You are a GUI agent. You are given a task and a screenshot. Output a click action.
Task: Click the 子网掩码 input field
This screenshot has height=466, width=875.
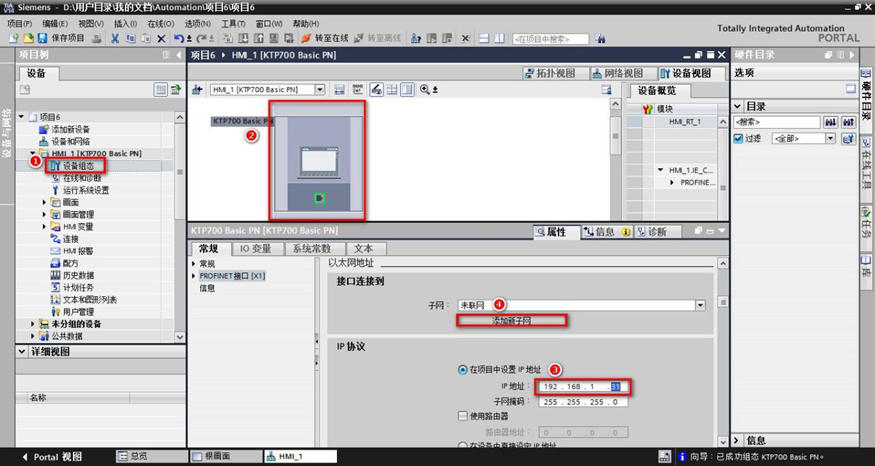583,402
